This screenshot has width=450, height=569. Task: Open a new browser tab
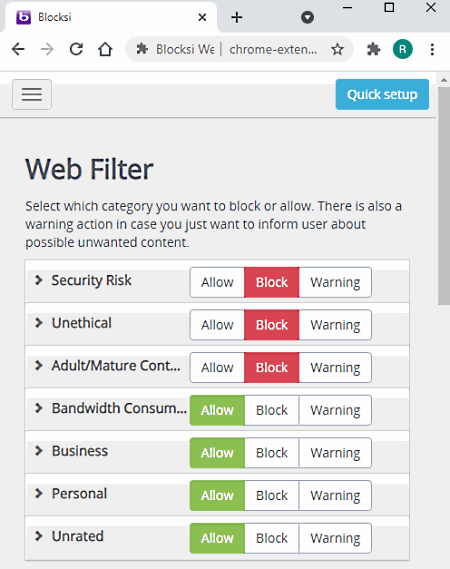237,17
